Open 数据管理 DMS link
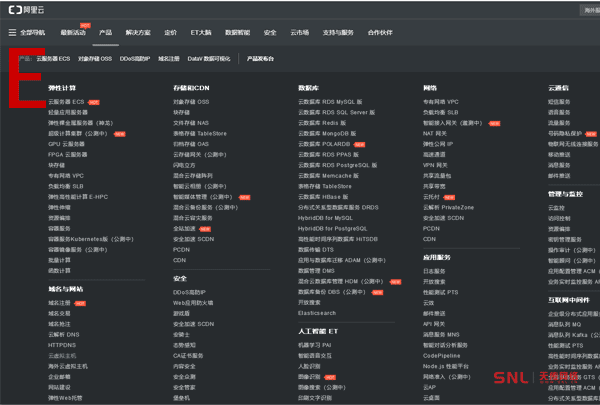600x405 pixels. tap(316, 271)
